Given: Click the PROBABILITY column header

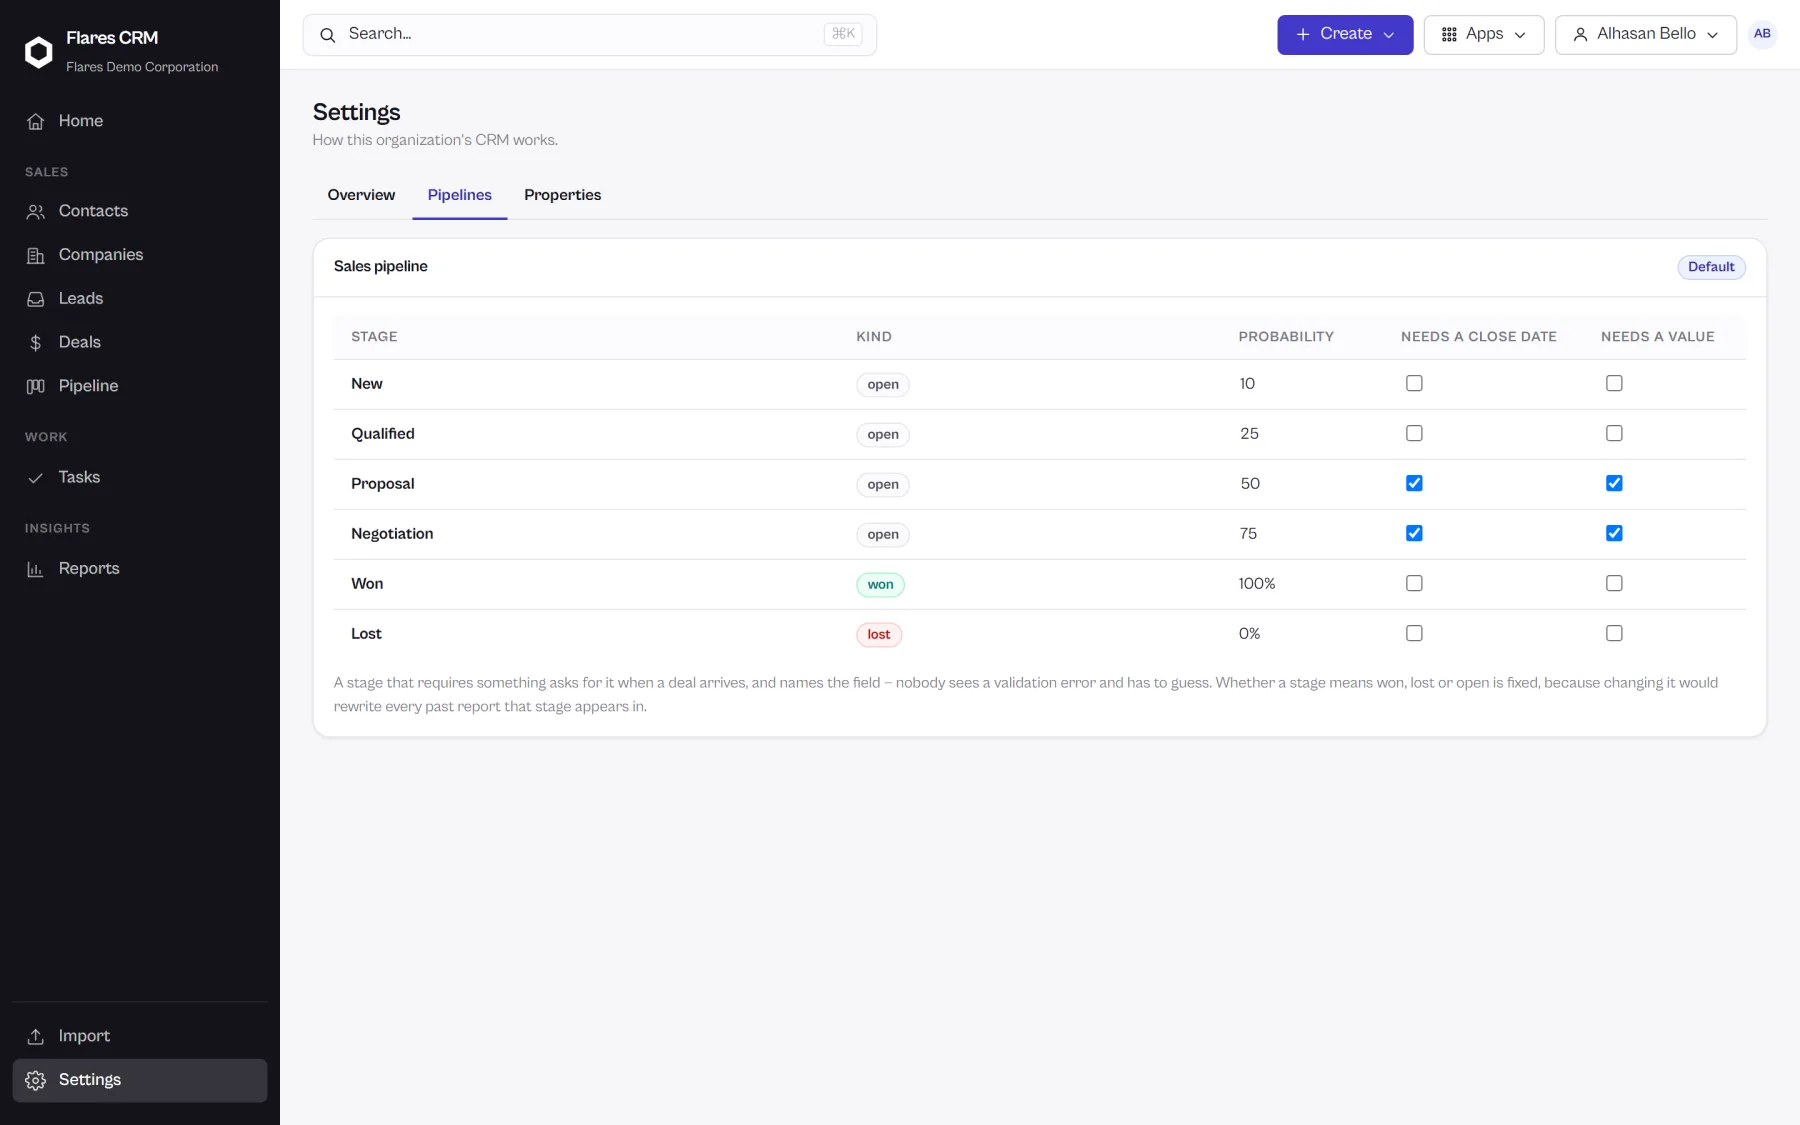Looking at the screenshot, I should click(1286, 337).
